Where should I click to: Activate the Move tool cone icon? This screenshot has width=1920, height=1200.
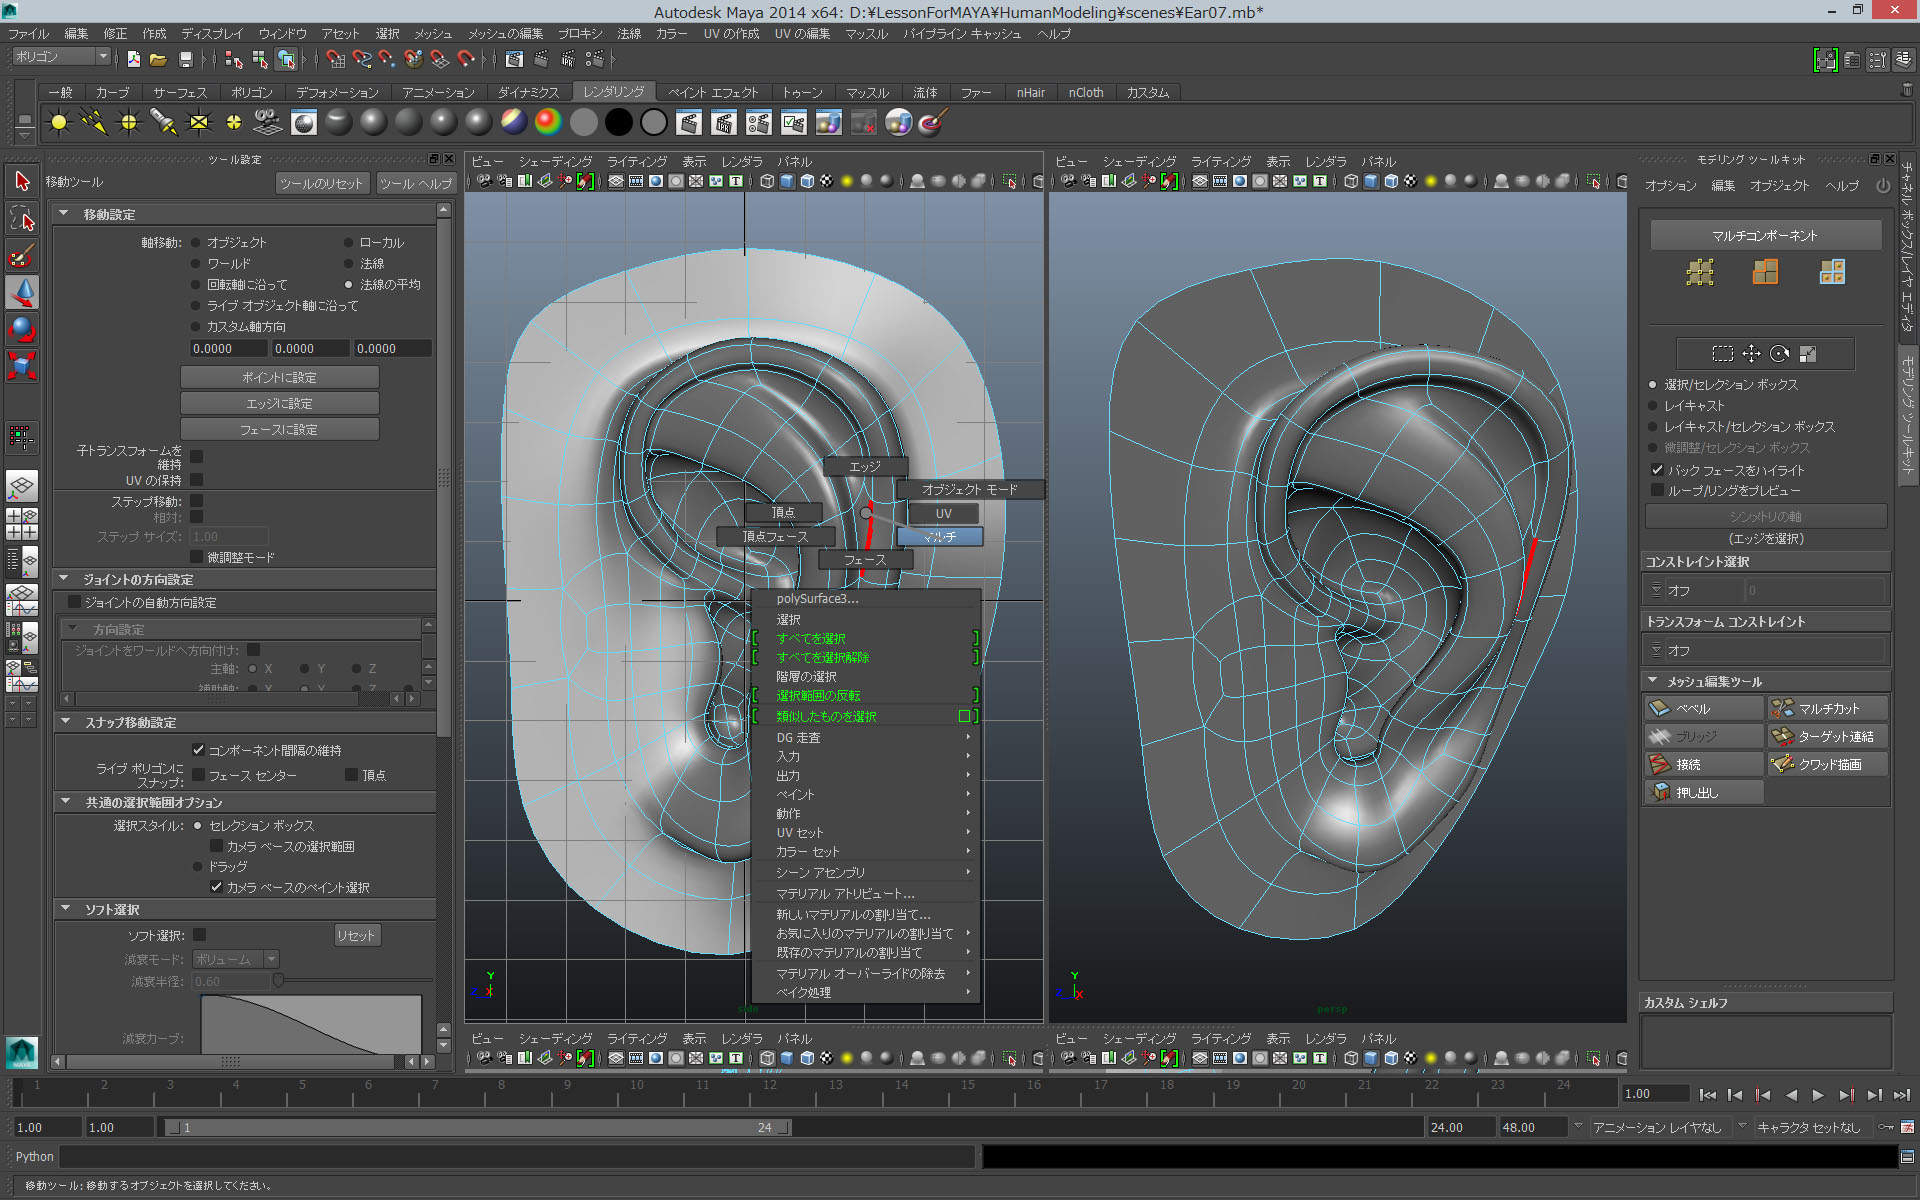point(22,292)
